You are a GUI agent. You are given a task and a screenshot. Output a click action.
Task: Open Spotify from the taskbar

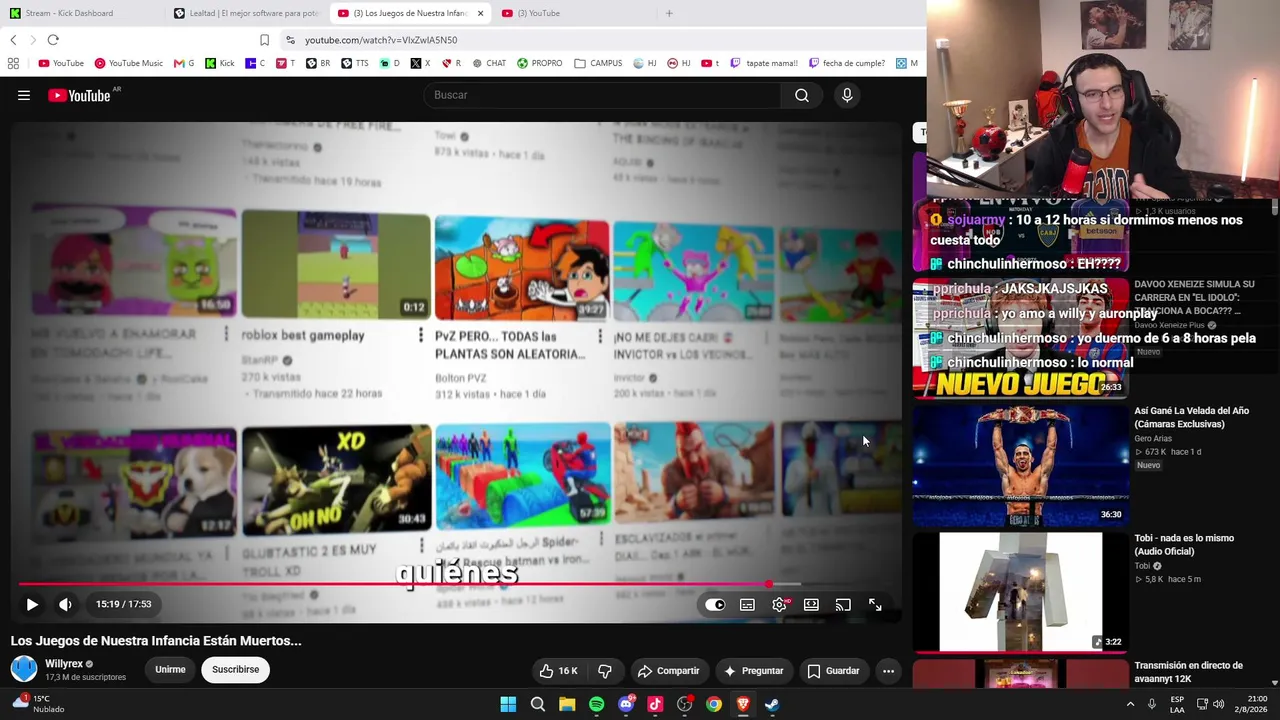[597, 704]
